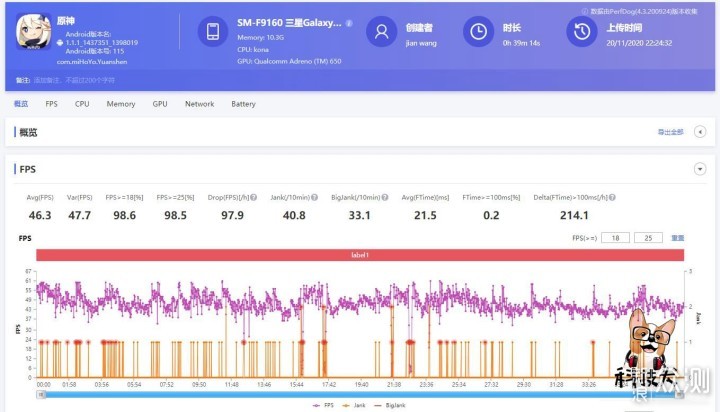Click the Avg(FTime) value 21.5
Image resolution: width=720 pixels, height=412 pixels.
pos(425,215)
